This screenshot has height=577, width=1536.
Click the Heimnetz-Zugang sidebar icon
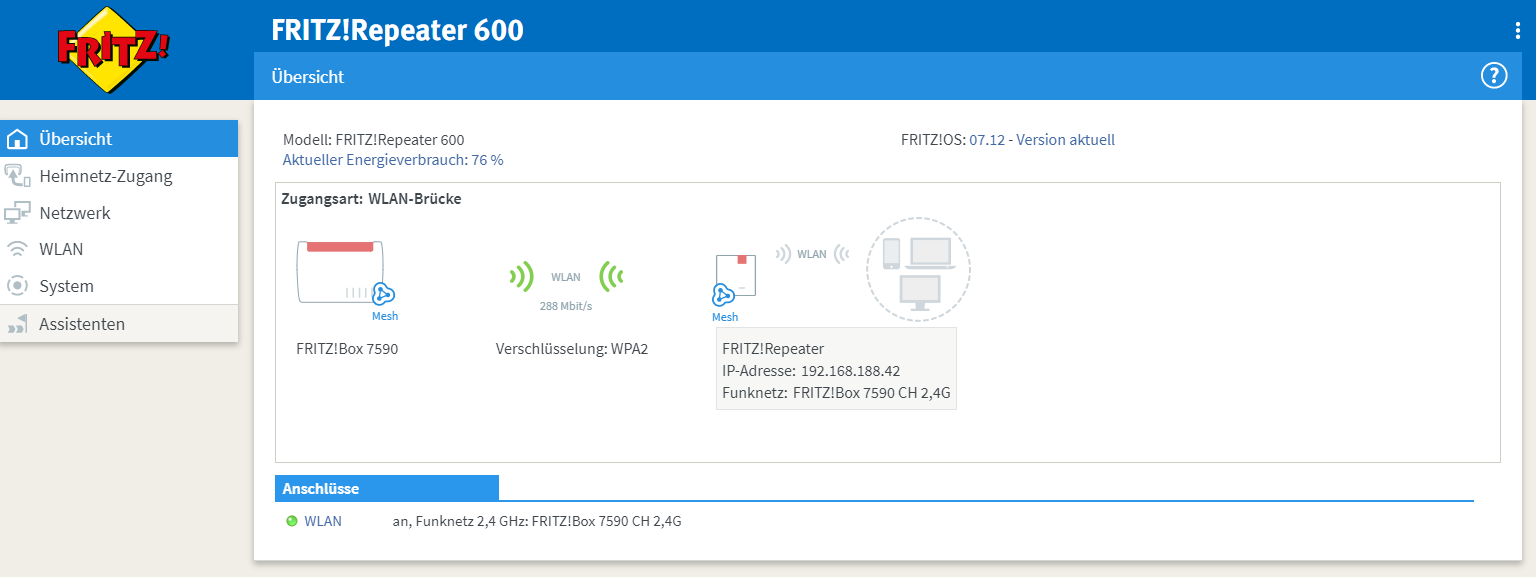point(17,176)
